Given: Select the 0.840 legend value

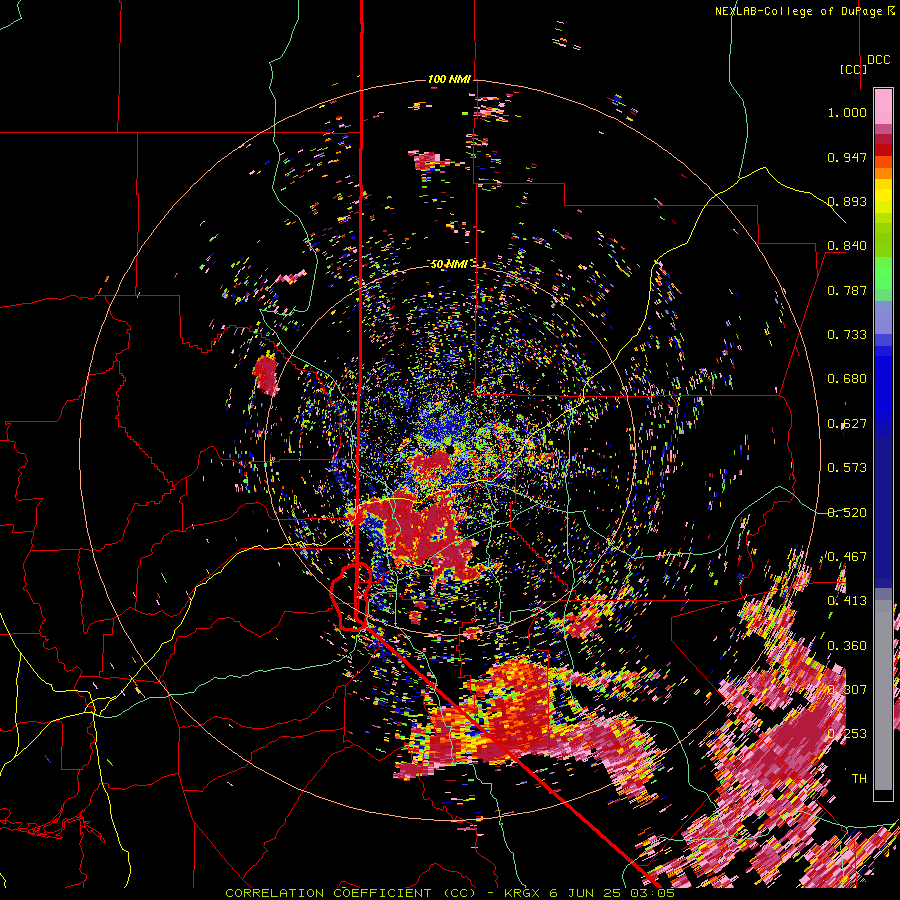Looking at the screenshot, I should (x=847, y=246).
